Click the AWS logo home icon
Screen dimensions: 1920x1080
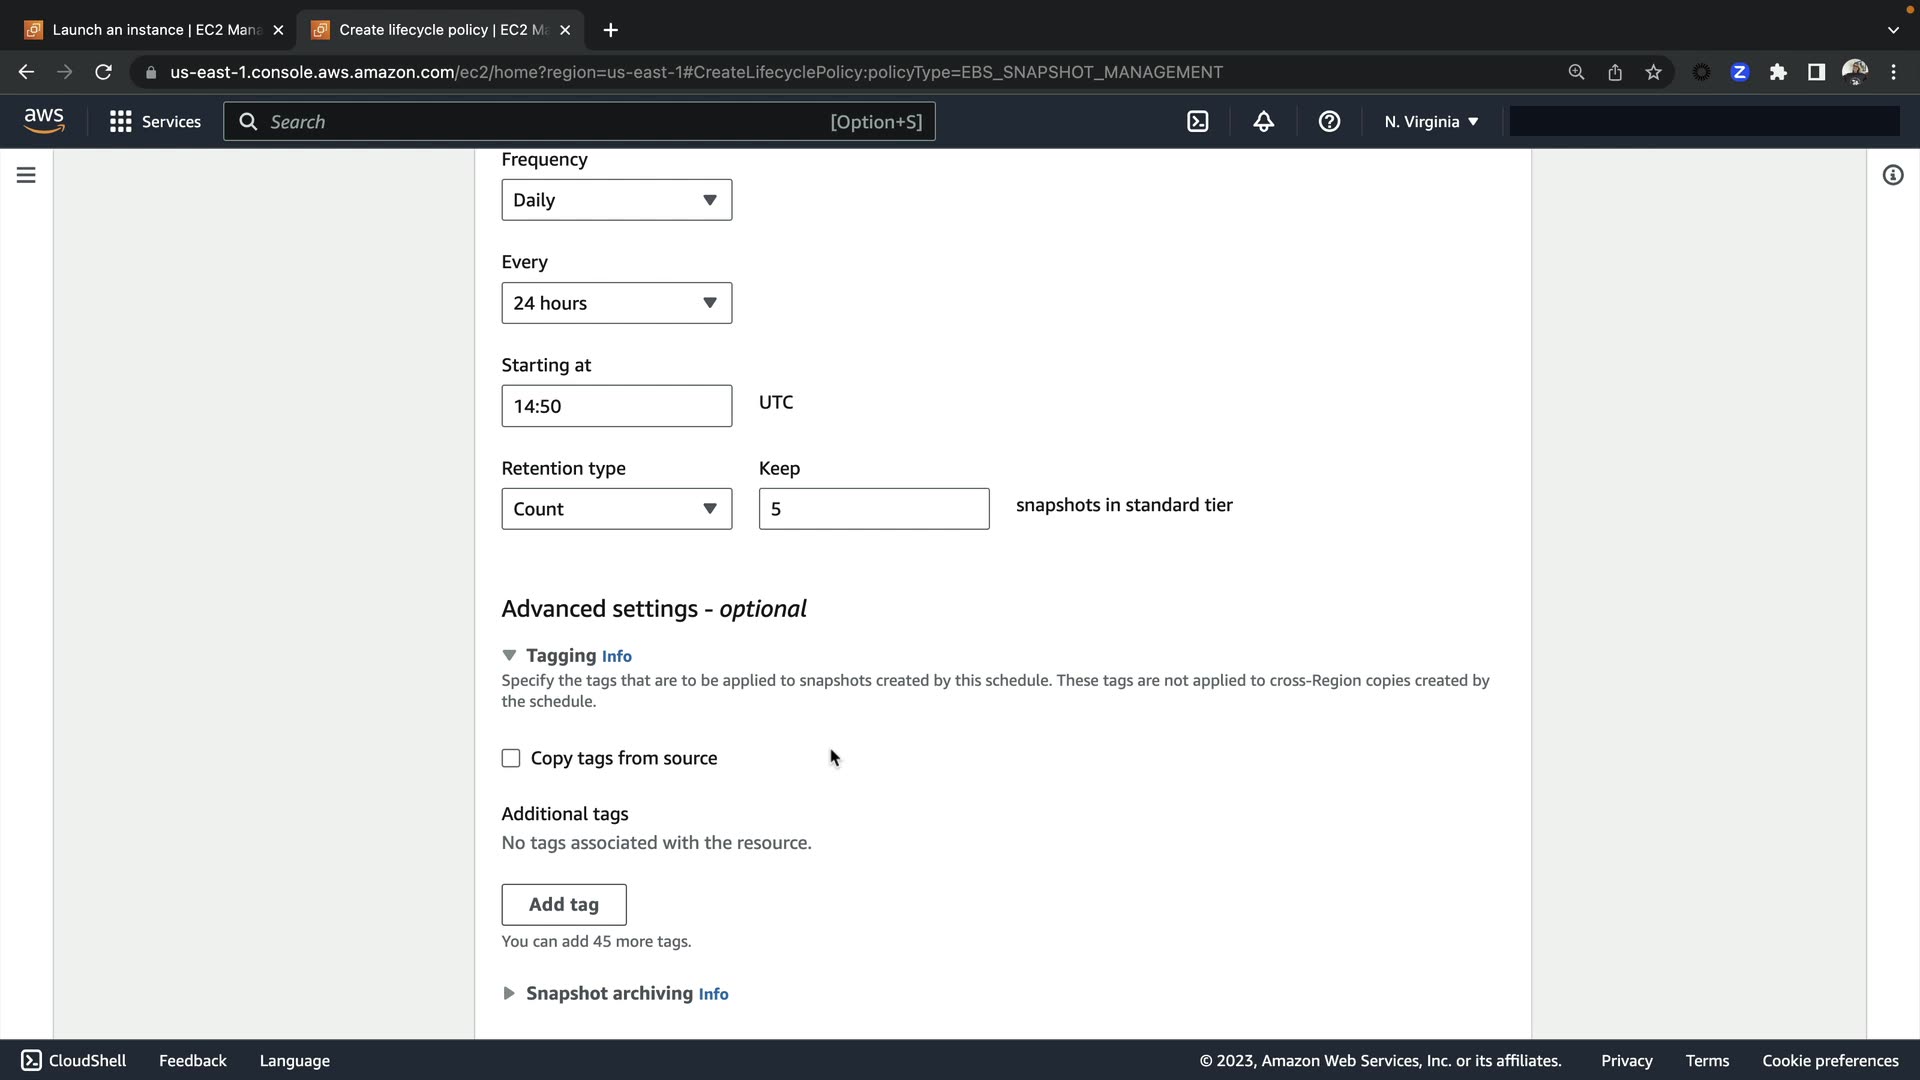[44, 121]
